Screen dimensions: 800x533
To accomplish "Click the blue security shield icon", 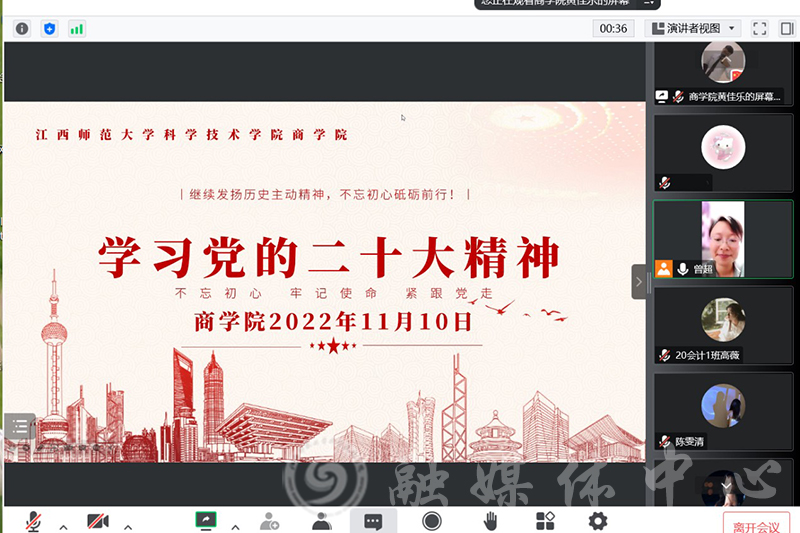I will (49, 29).
